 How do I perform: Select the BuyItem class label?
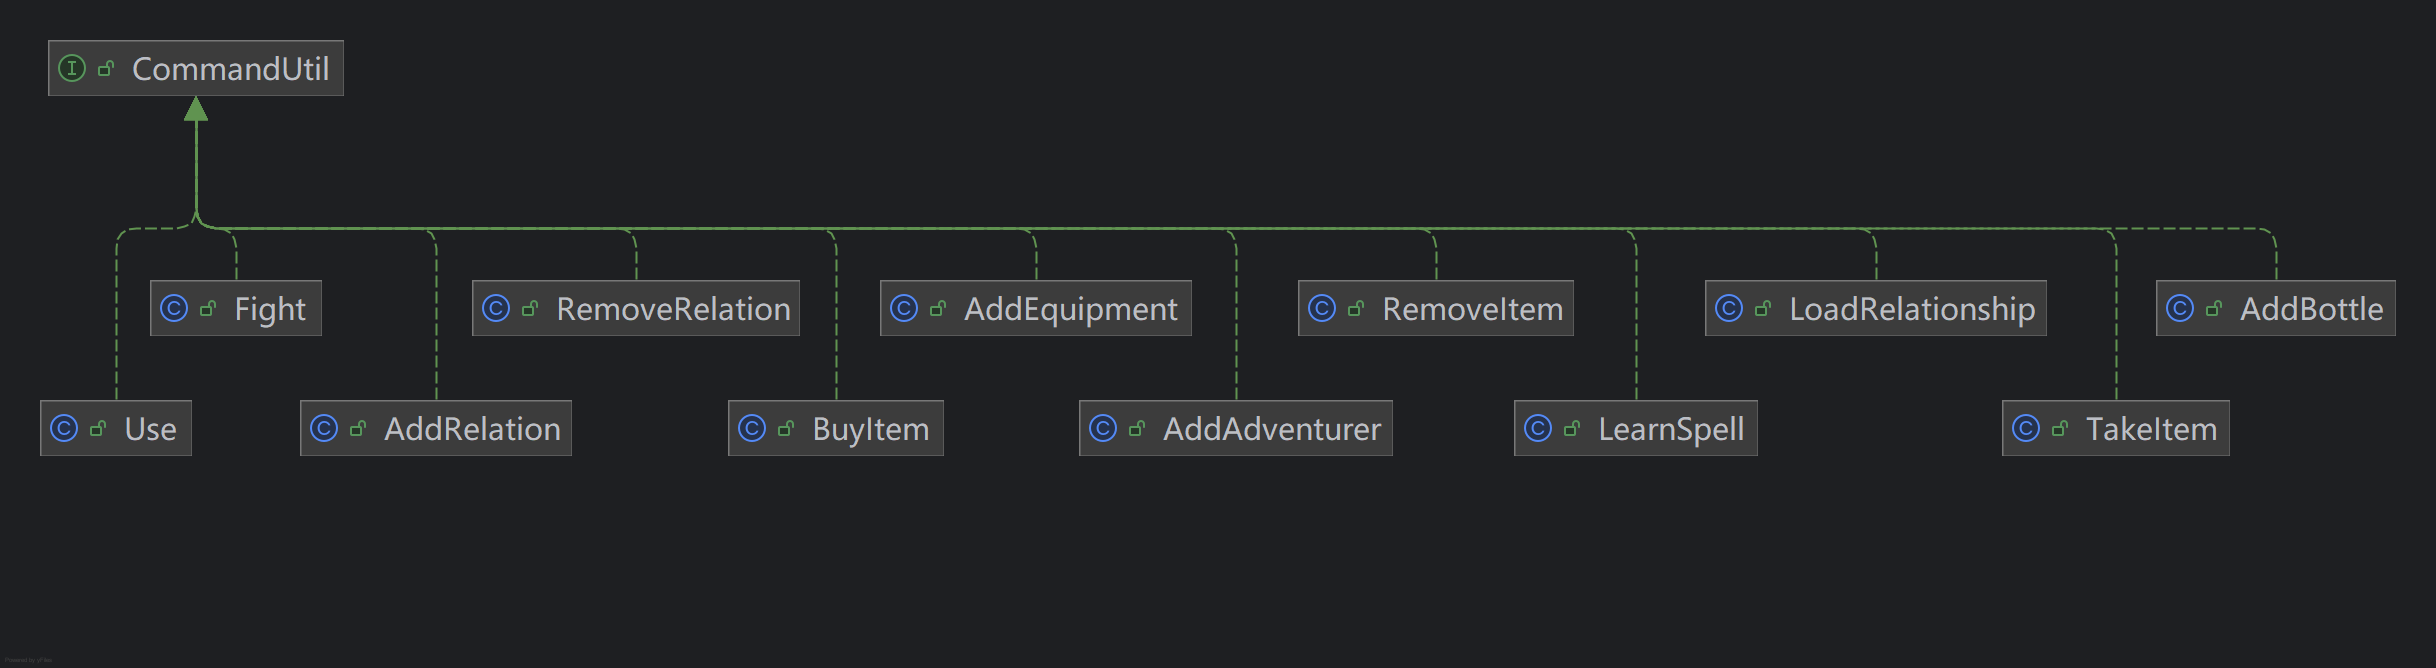[x=870, y=429]
